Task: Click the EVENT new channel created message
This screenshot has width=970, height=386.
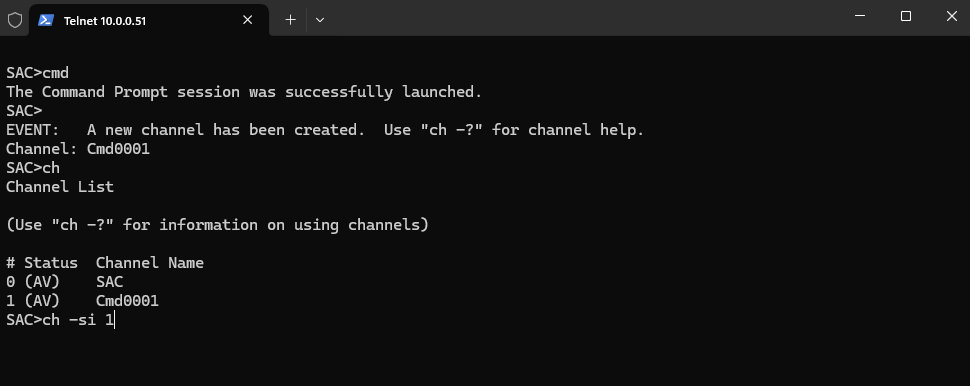Action: coord(325,130)
